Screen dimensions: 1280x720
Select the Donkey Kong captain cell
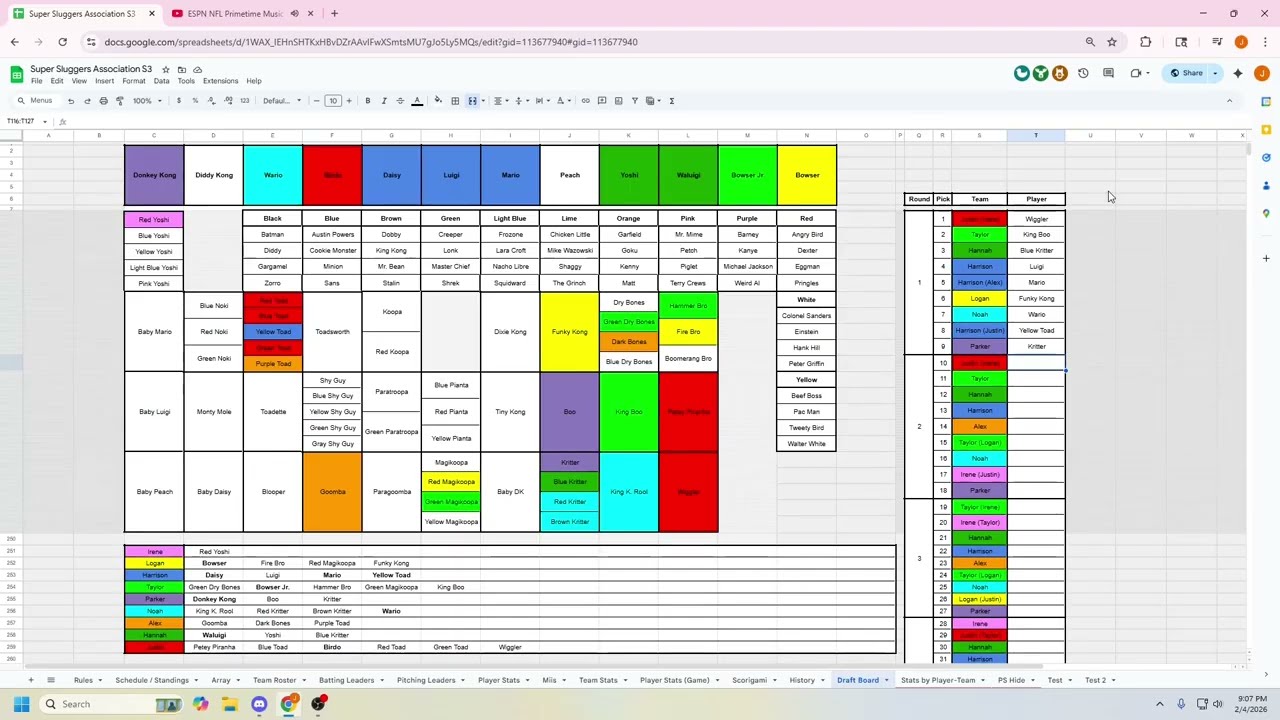(154, 175)
